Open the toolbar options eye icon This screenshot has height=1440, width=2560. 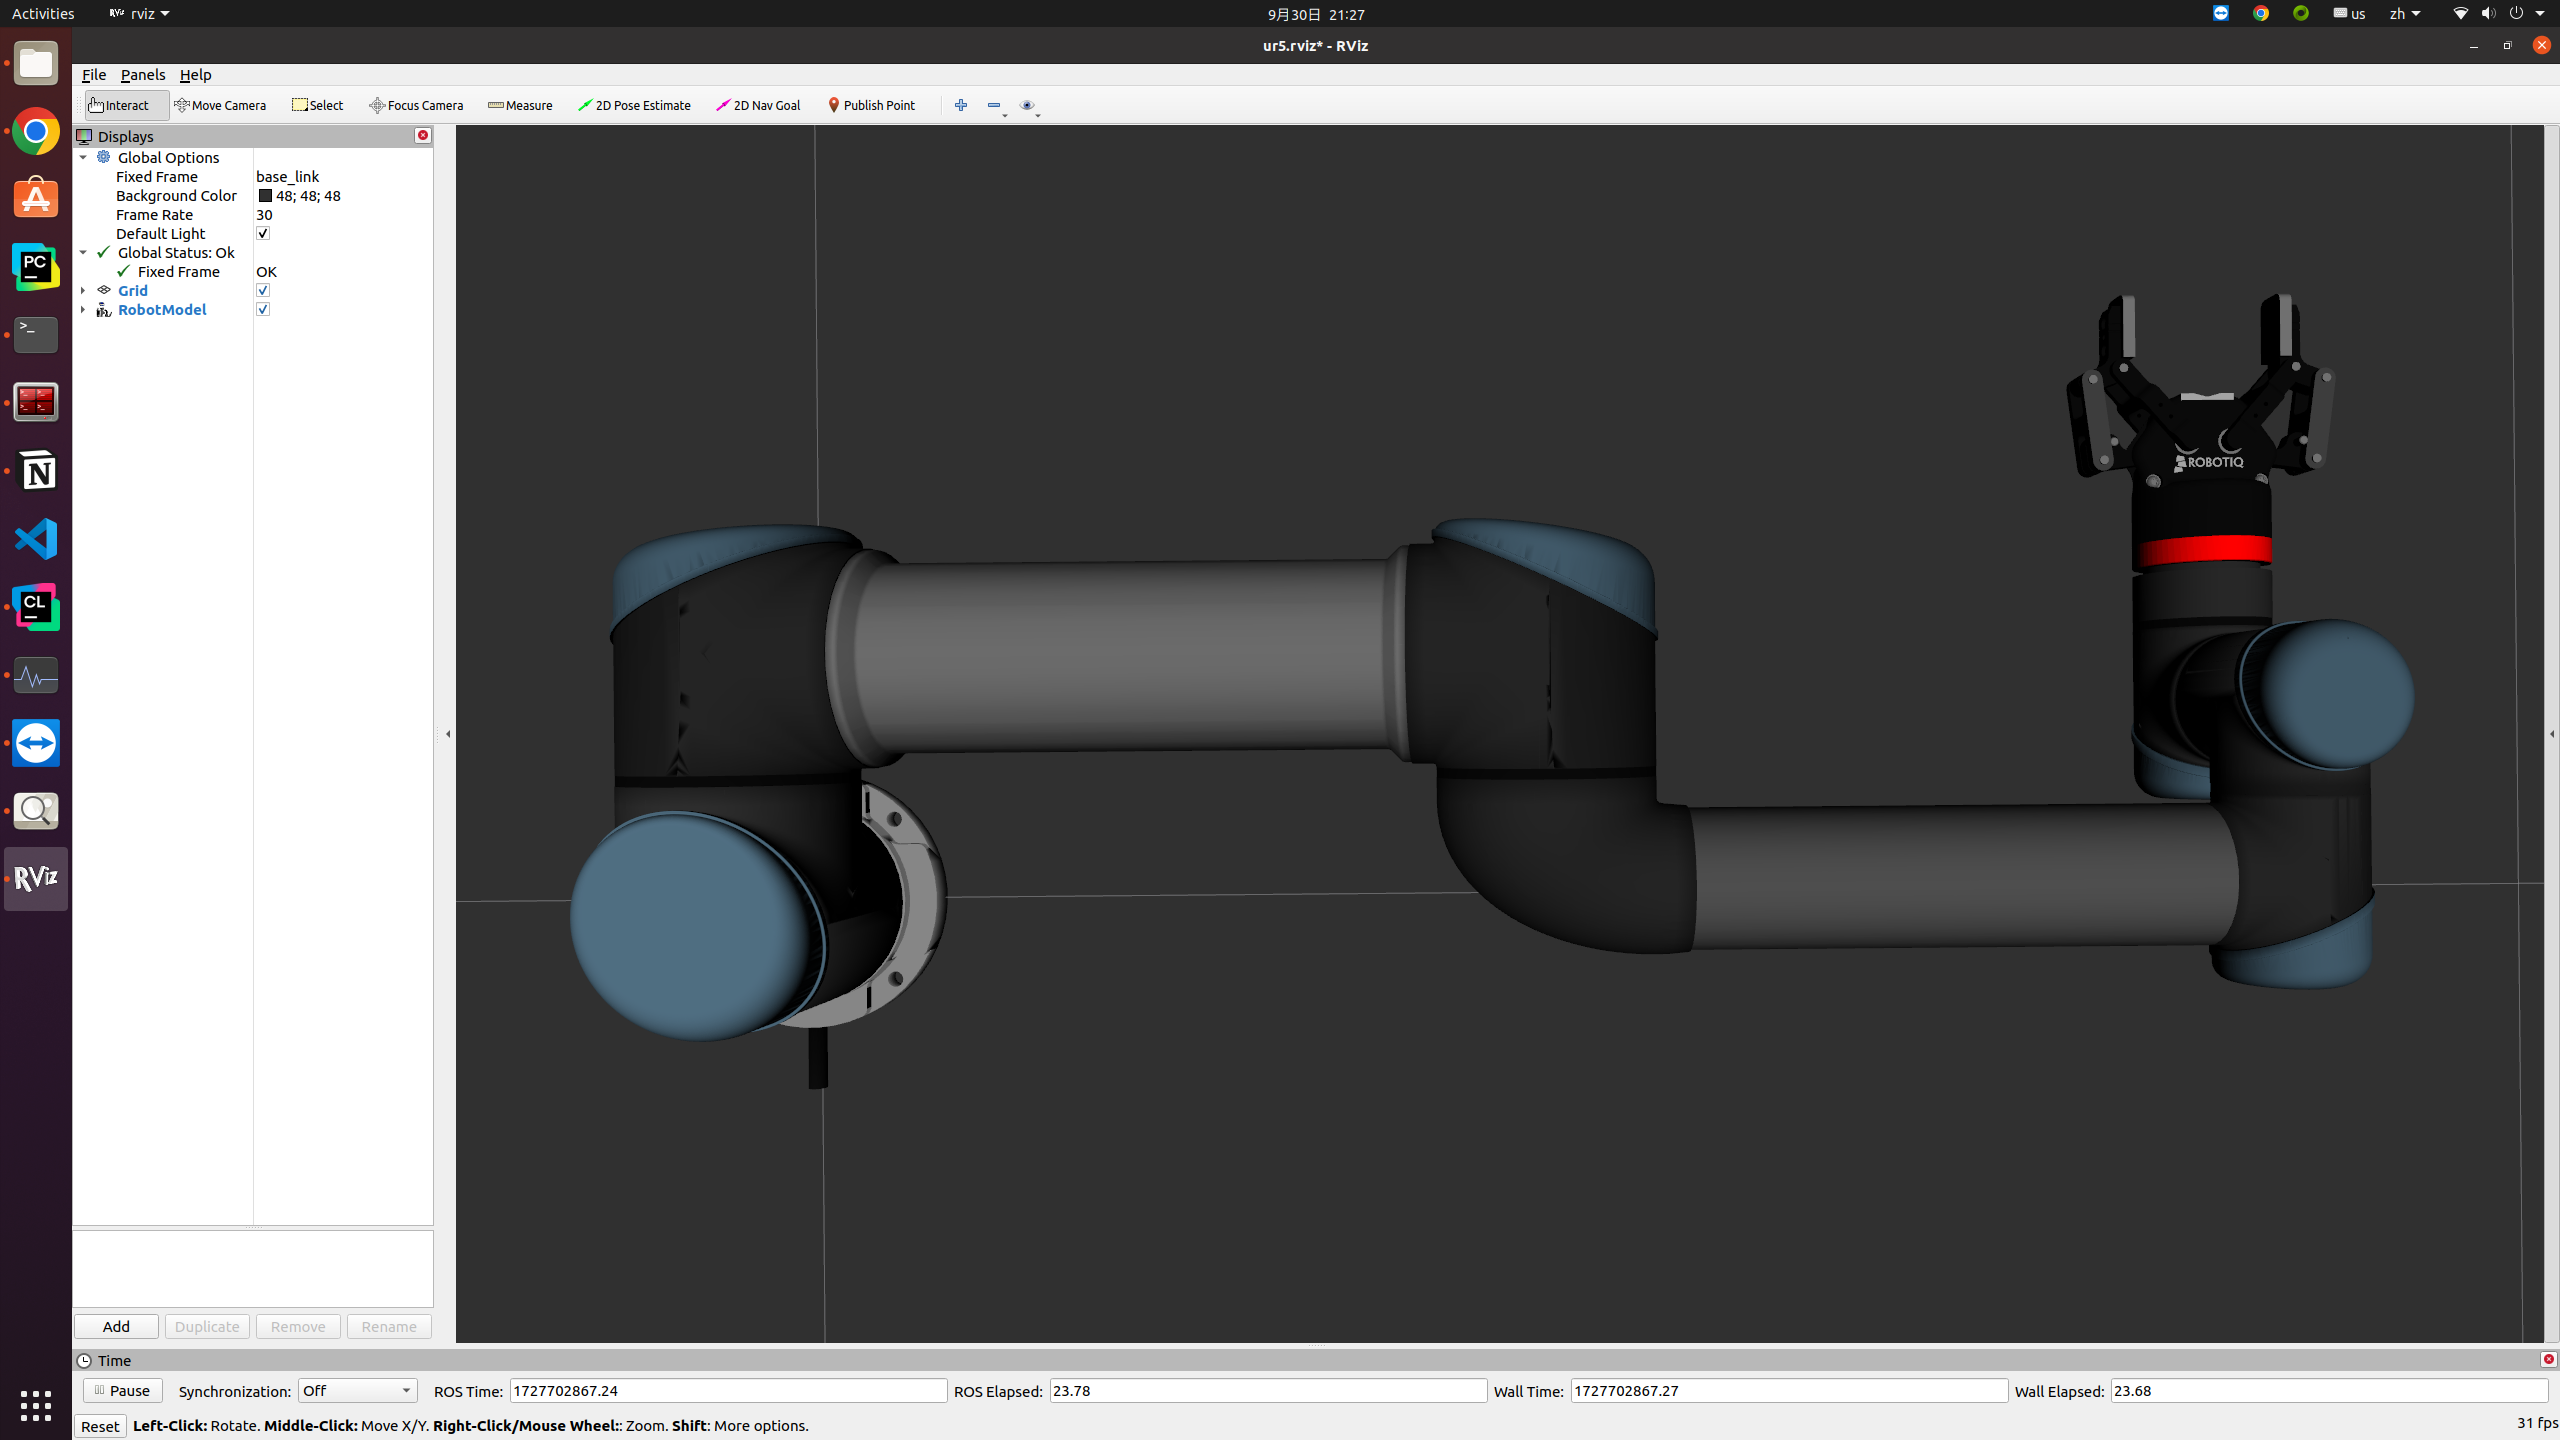click(1028, 105)
